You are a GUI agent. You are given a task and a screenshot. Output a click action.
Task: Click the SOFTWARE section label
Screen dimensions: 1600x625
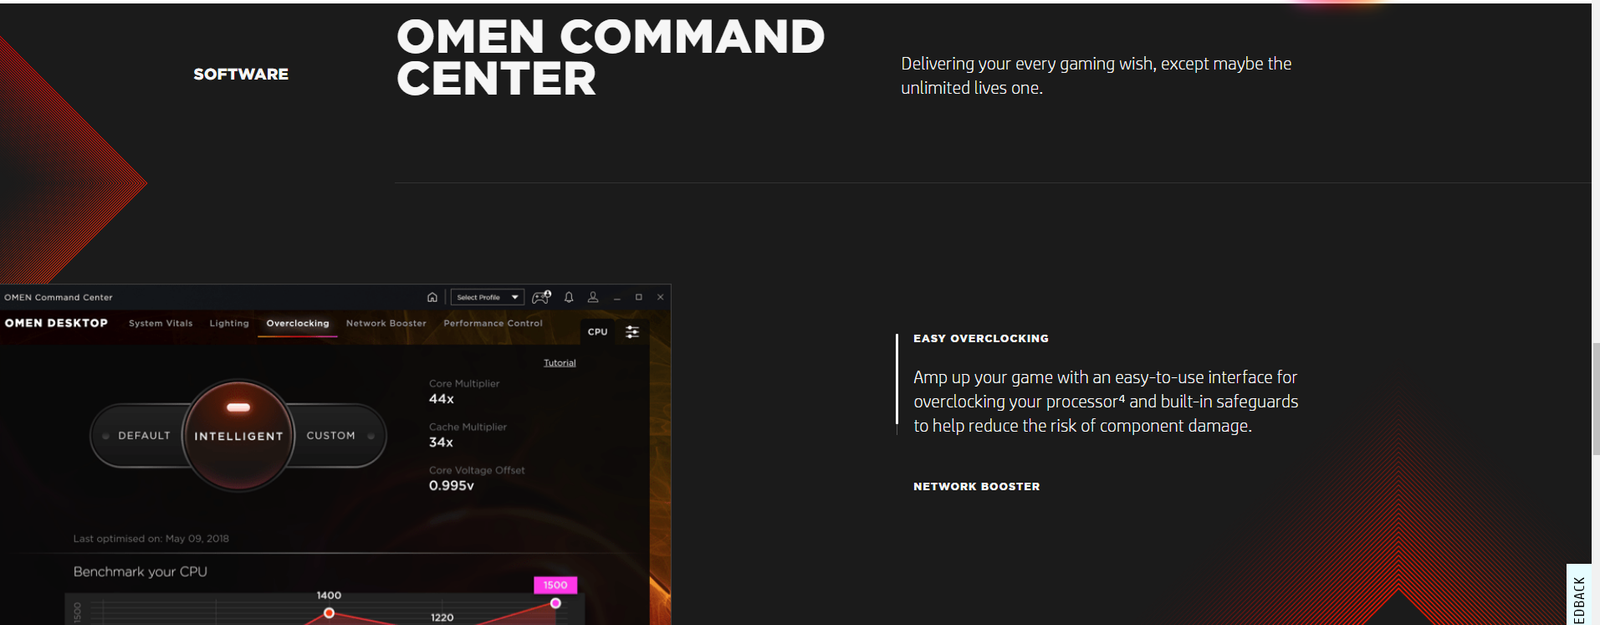tap(241, 74)
